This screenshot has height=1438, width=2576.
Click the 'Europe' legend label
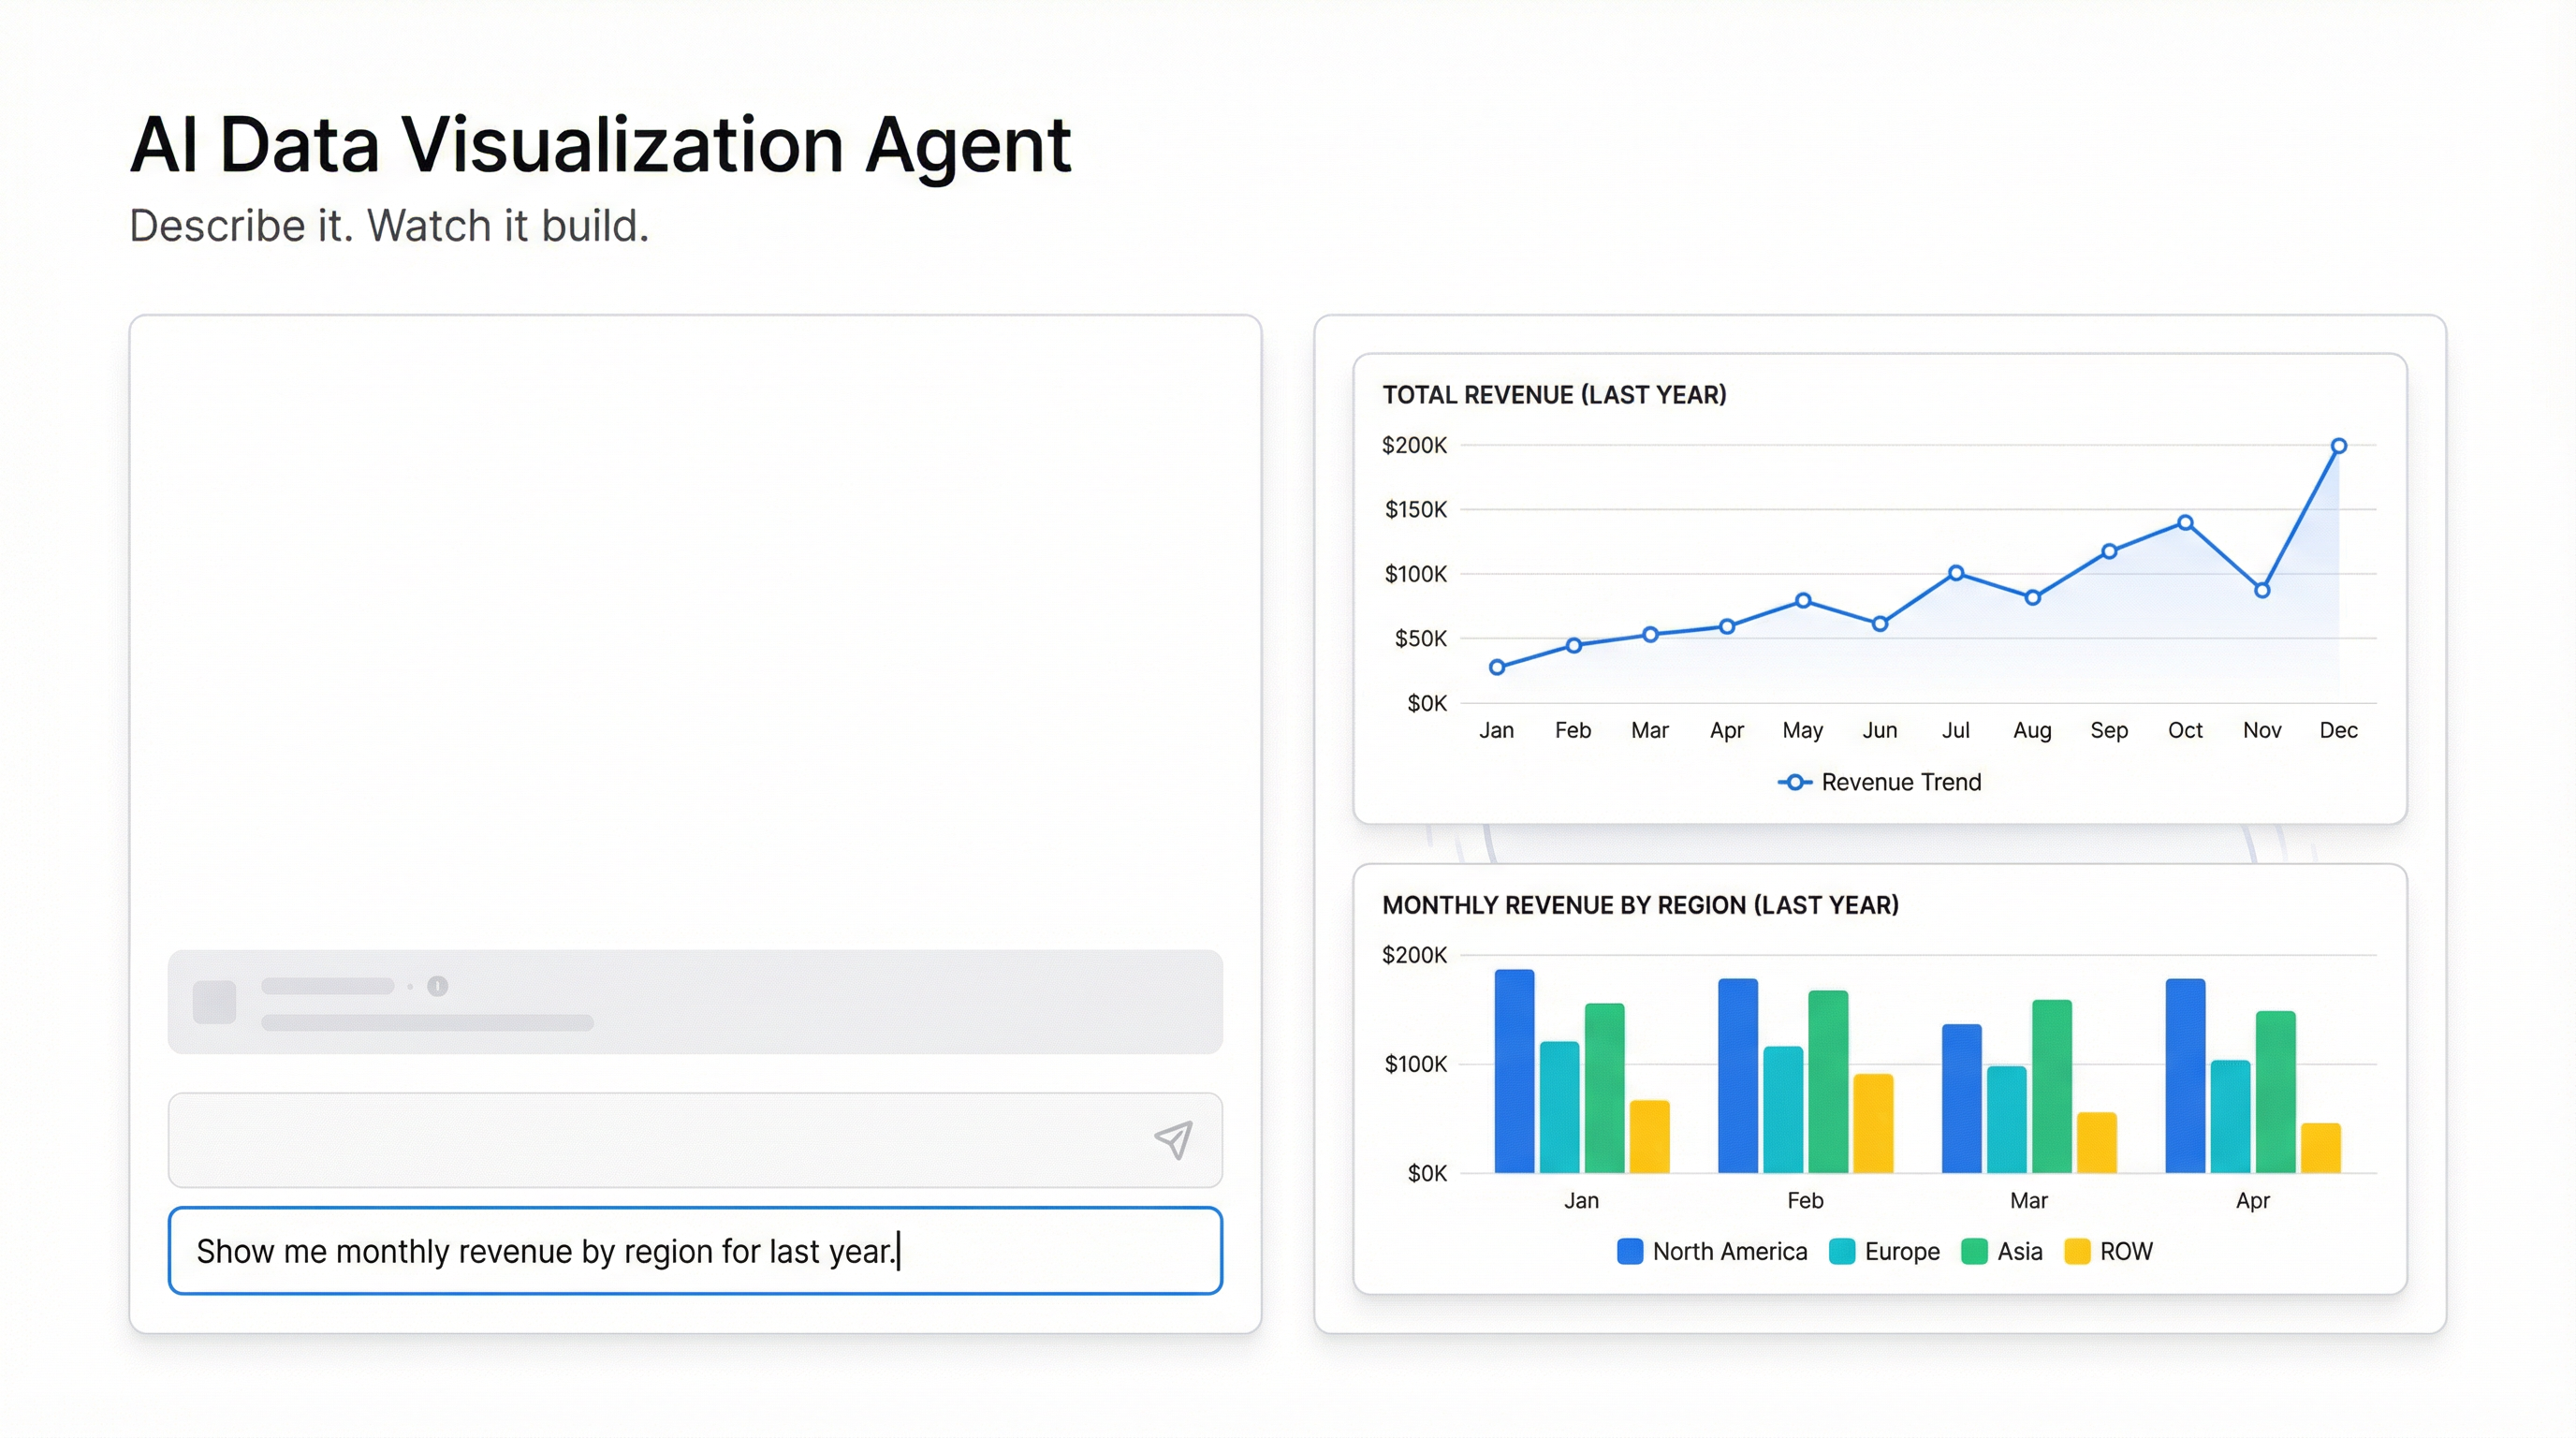[1902, 1252]
